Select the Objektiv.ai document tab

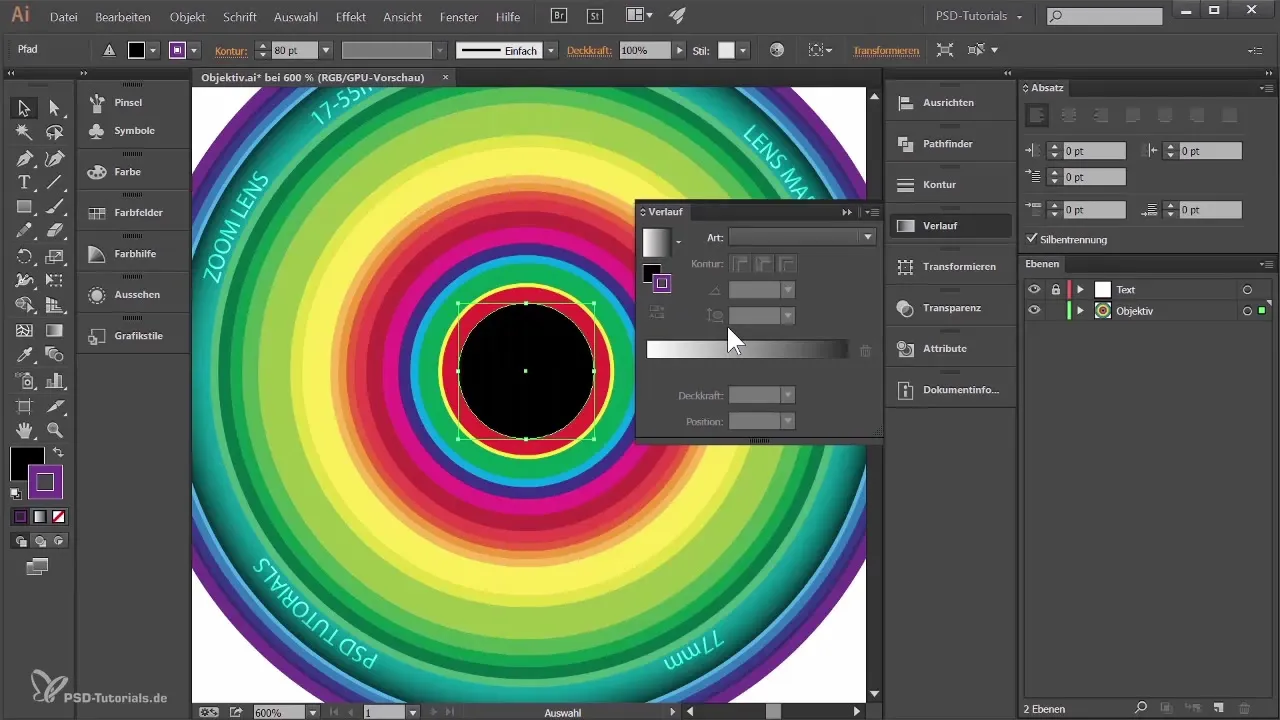pyautogui.click(x=313, y=77)
